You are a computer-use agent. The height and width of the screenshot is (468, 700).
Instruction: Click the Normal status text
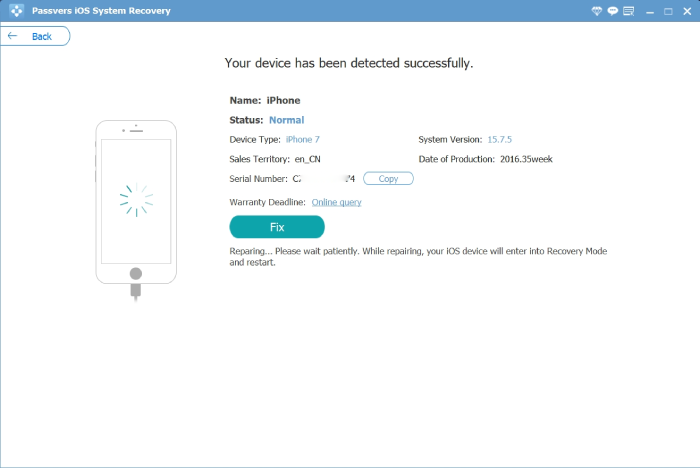pyautogui.click(x=287, y=120)
